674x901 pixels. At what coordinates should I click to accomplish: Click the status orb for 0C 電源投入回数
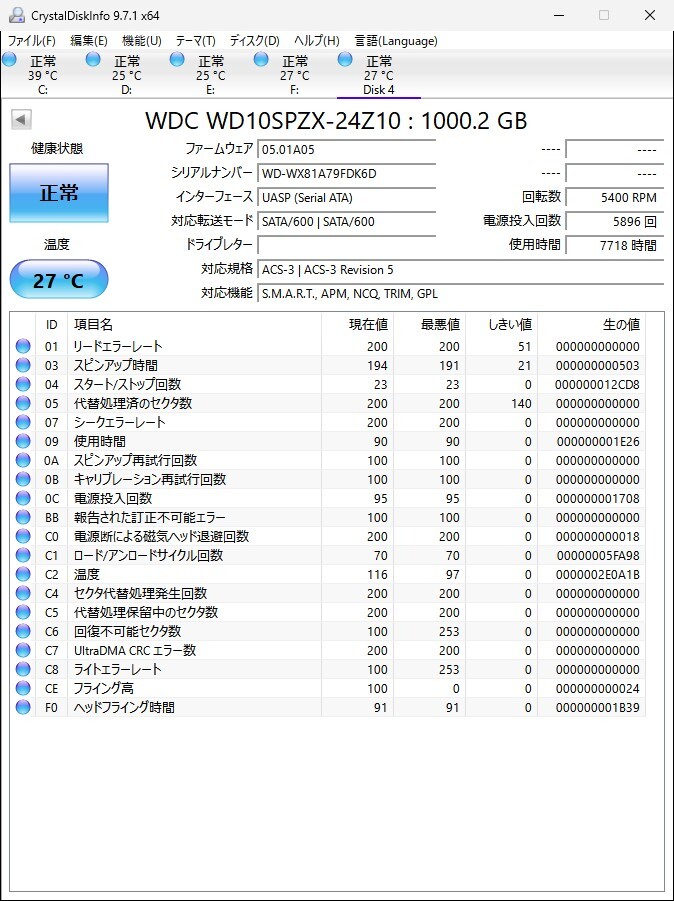(23, 498)
